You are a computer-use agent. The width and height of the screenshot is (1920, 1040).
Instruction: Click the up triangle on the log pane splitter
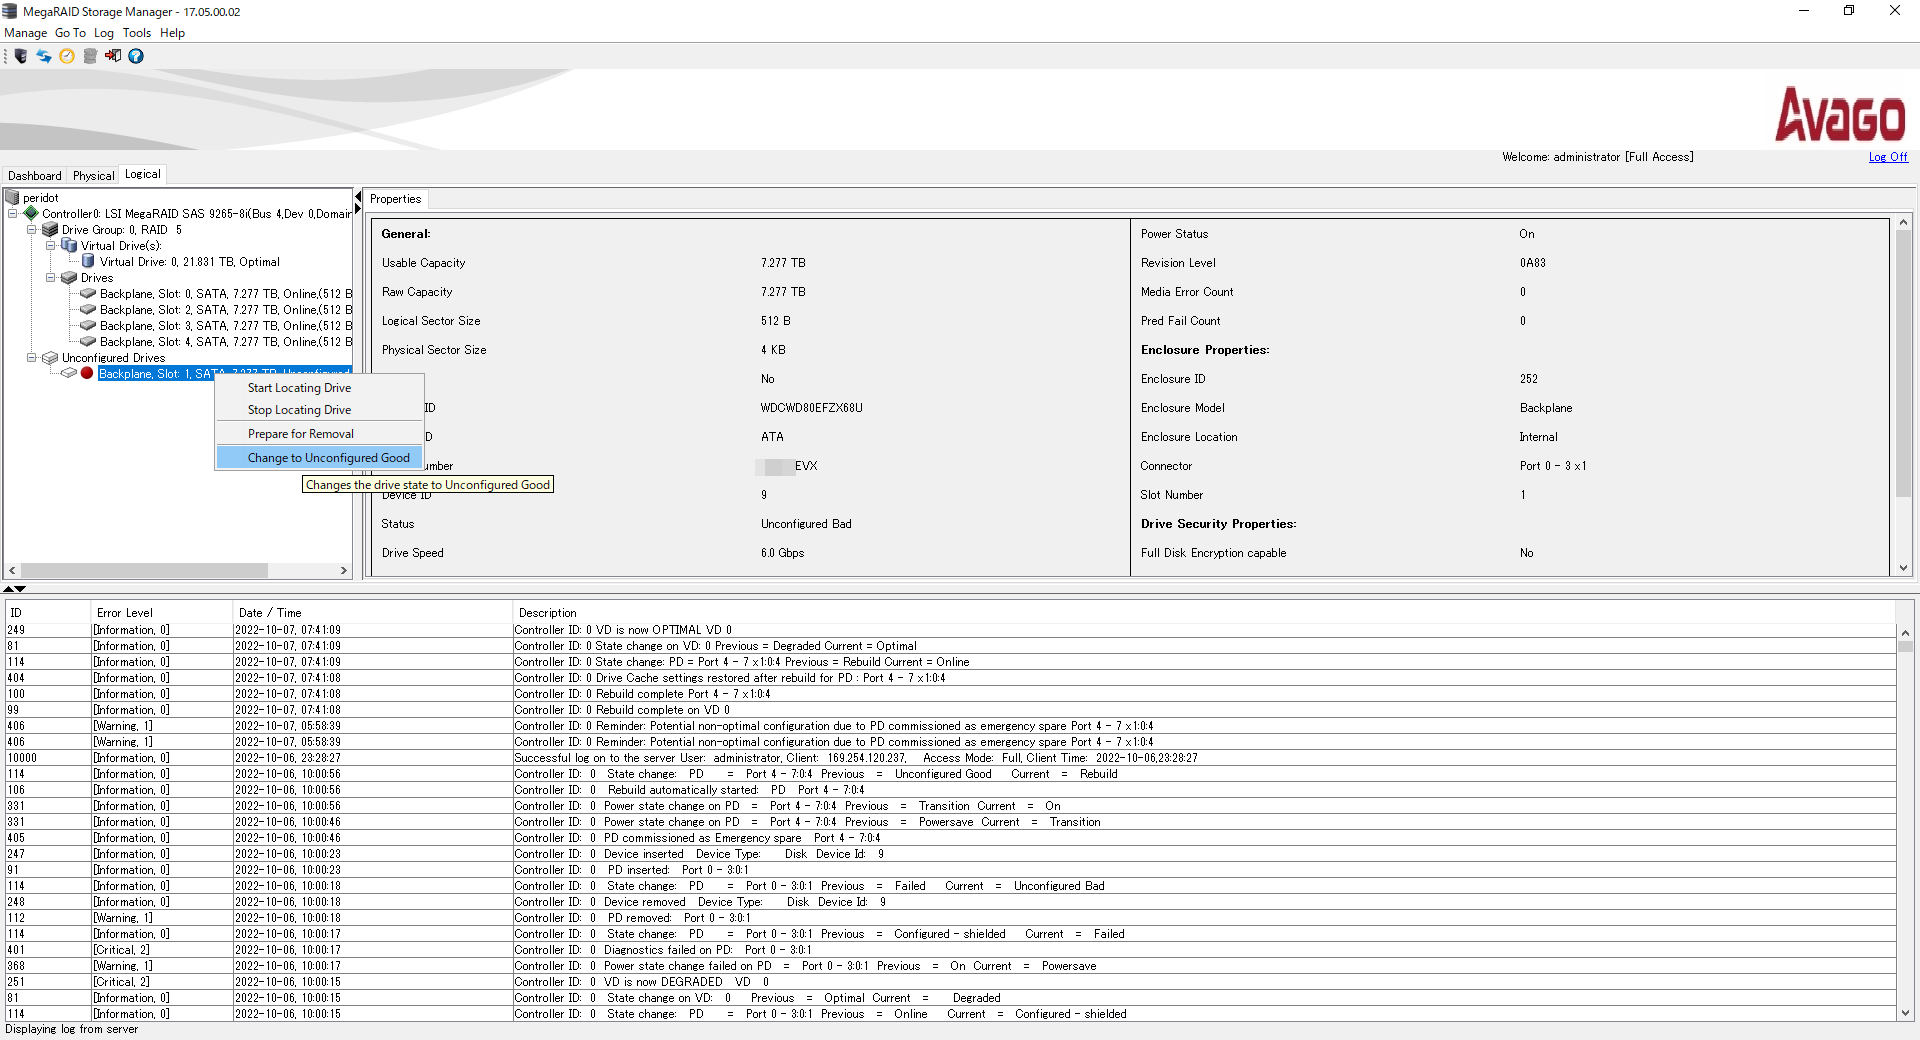(x=9, y=589)
